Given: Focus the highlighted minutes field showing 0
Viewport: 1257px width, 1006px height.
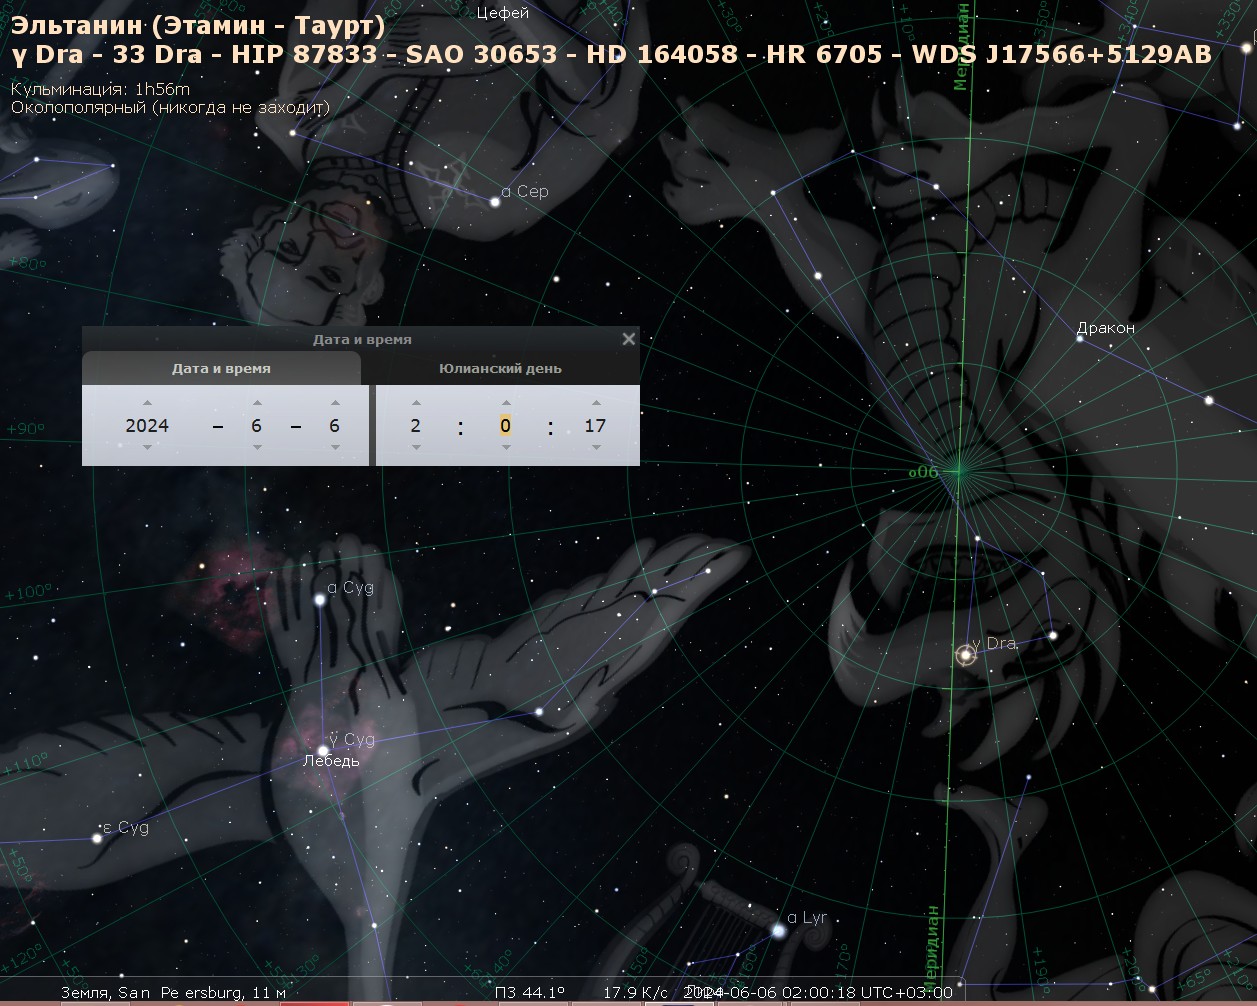Looking at the screenshot, I should pos(506,425).
